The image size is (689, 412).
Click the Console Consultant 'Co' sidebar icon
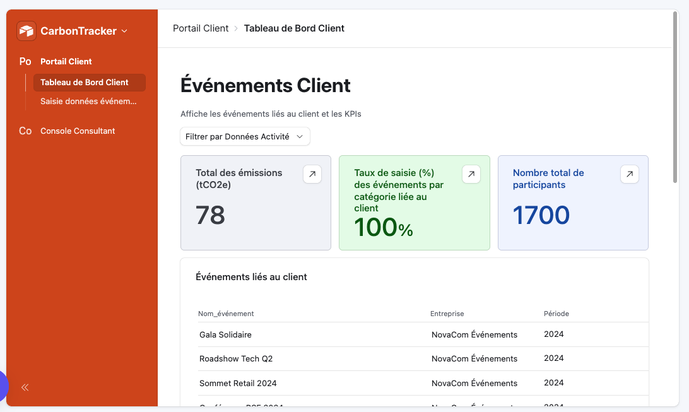(25, 131)
